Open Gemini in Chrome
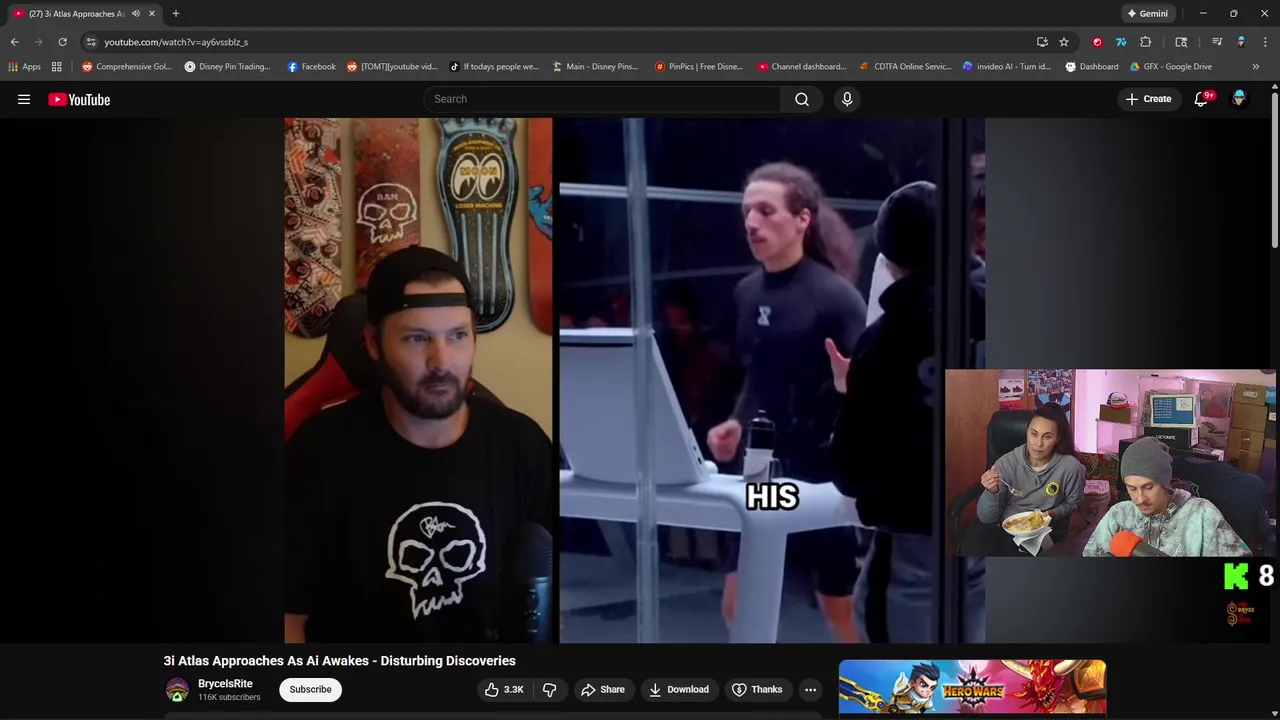 [x=1148, y=14]
